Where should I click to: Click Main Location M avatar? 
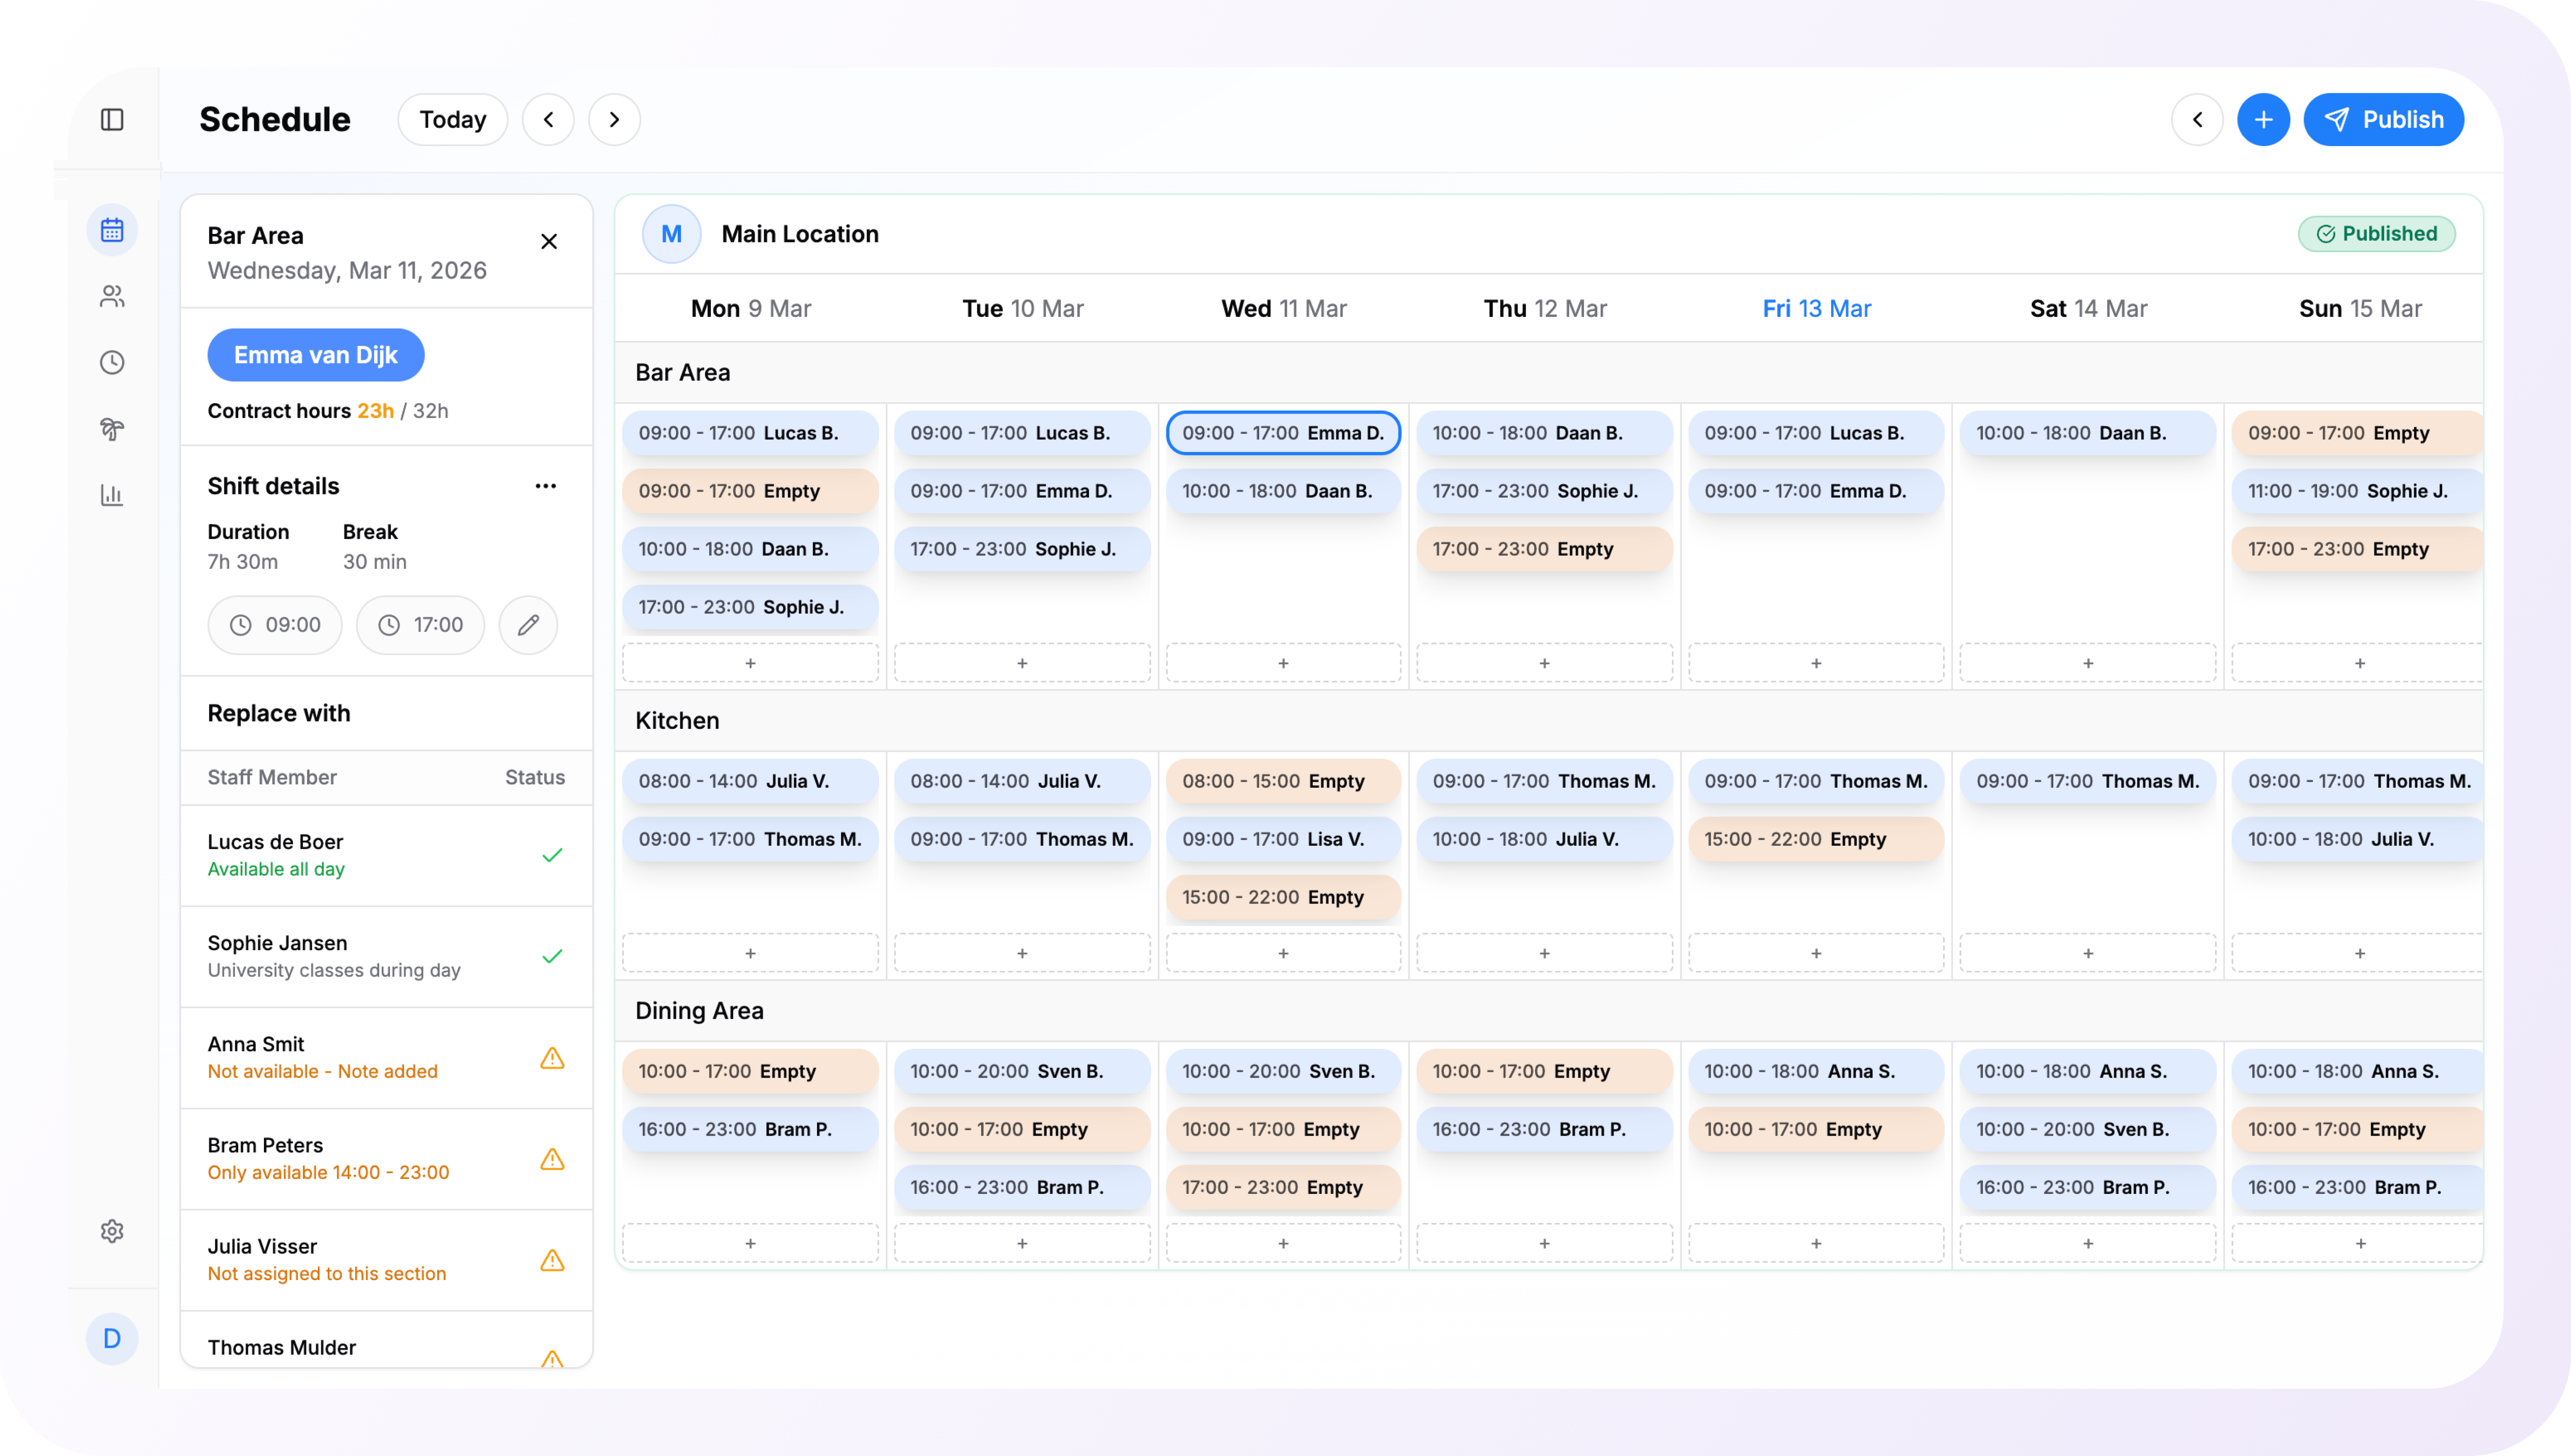tap(671, 234)
